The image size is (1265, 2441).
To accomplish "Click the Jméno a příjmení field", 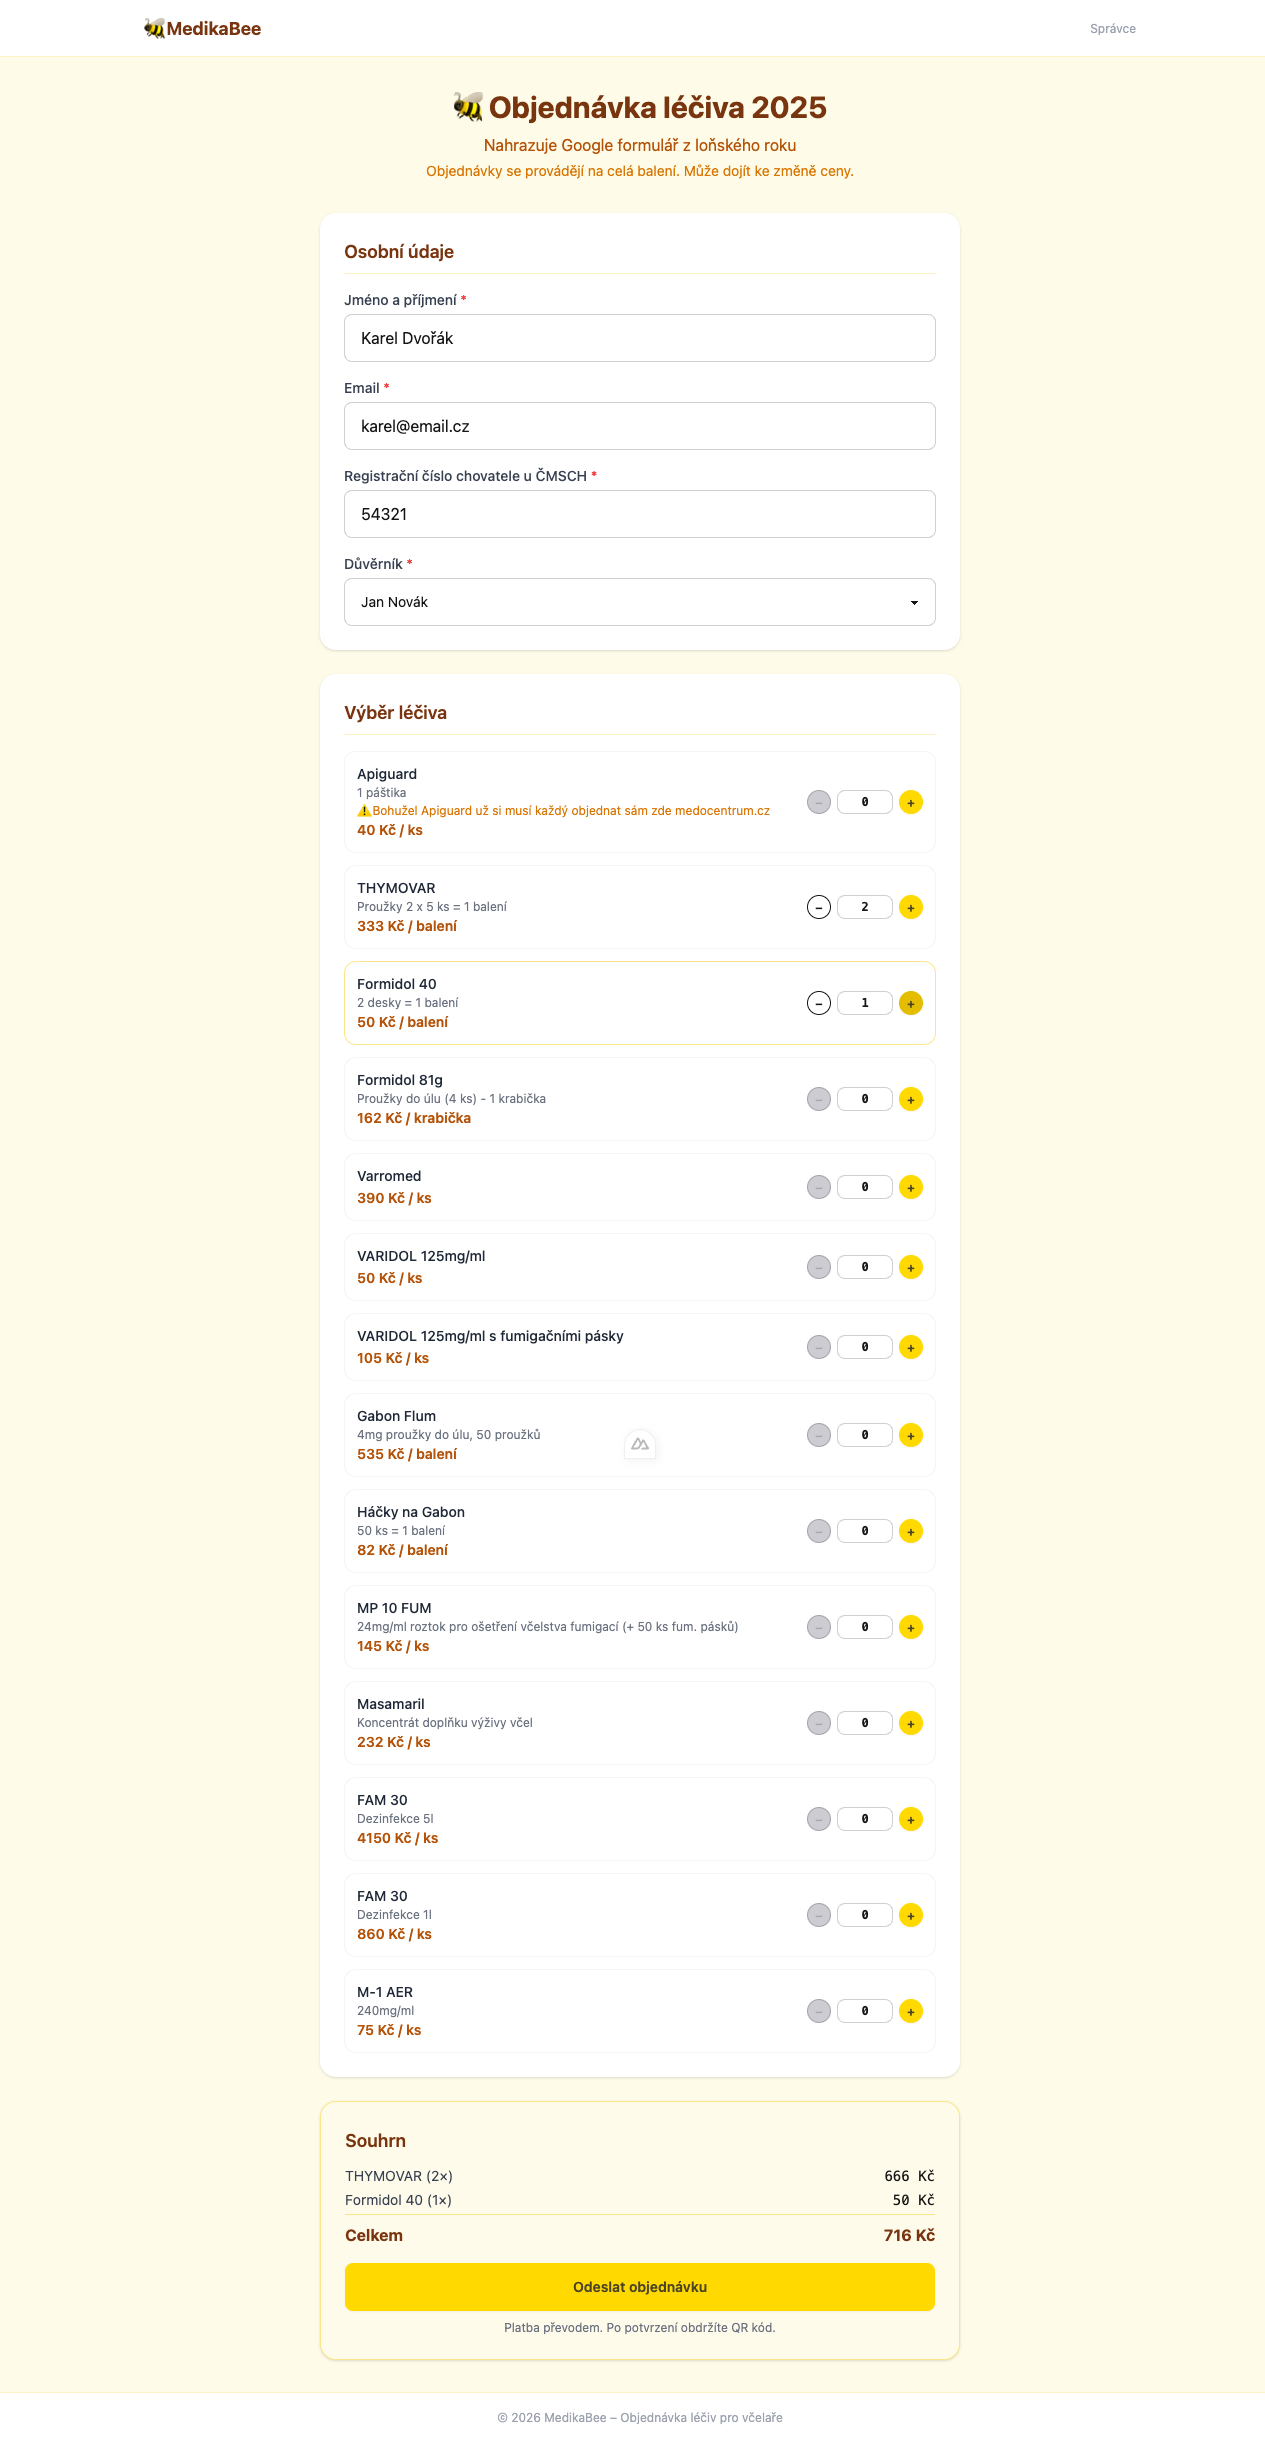I will (x=640, y=338).
